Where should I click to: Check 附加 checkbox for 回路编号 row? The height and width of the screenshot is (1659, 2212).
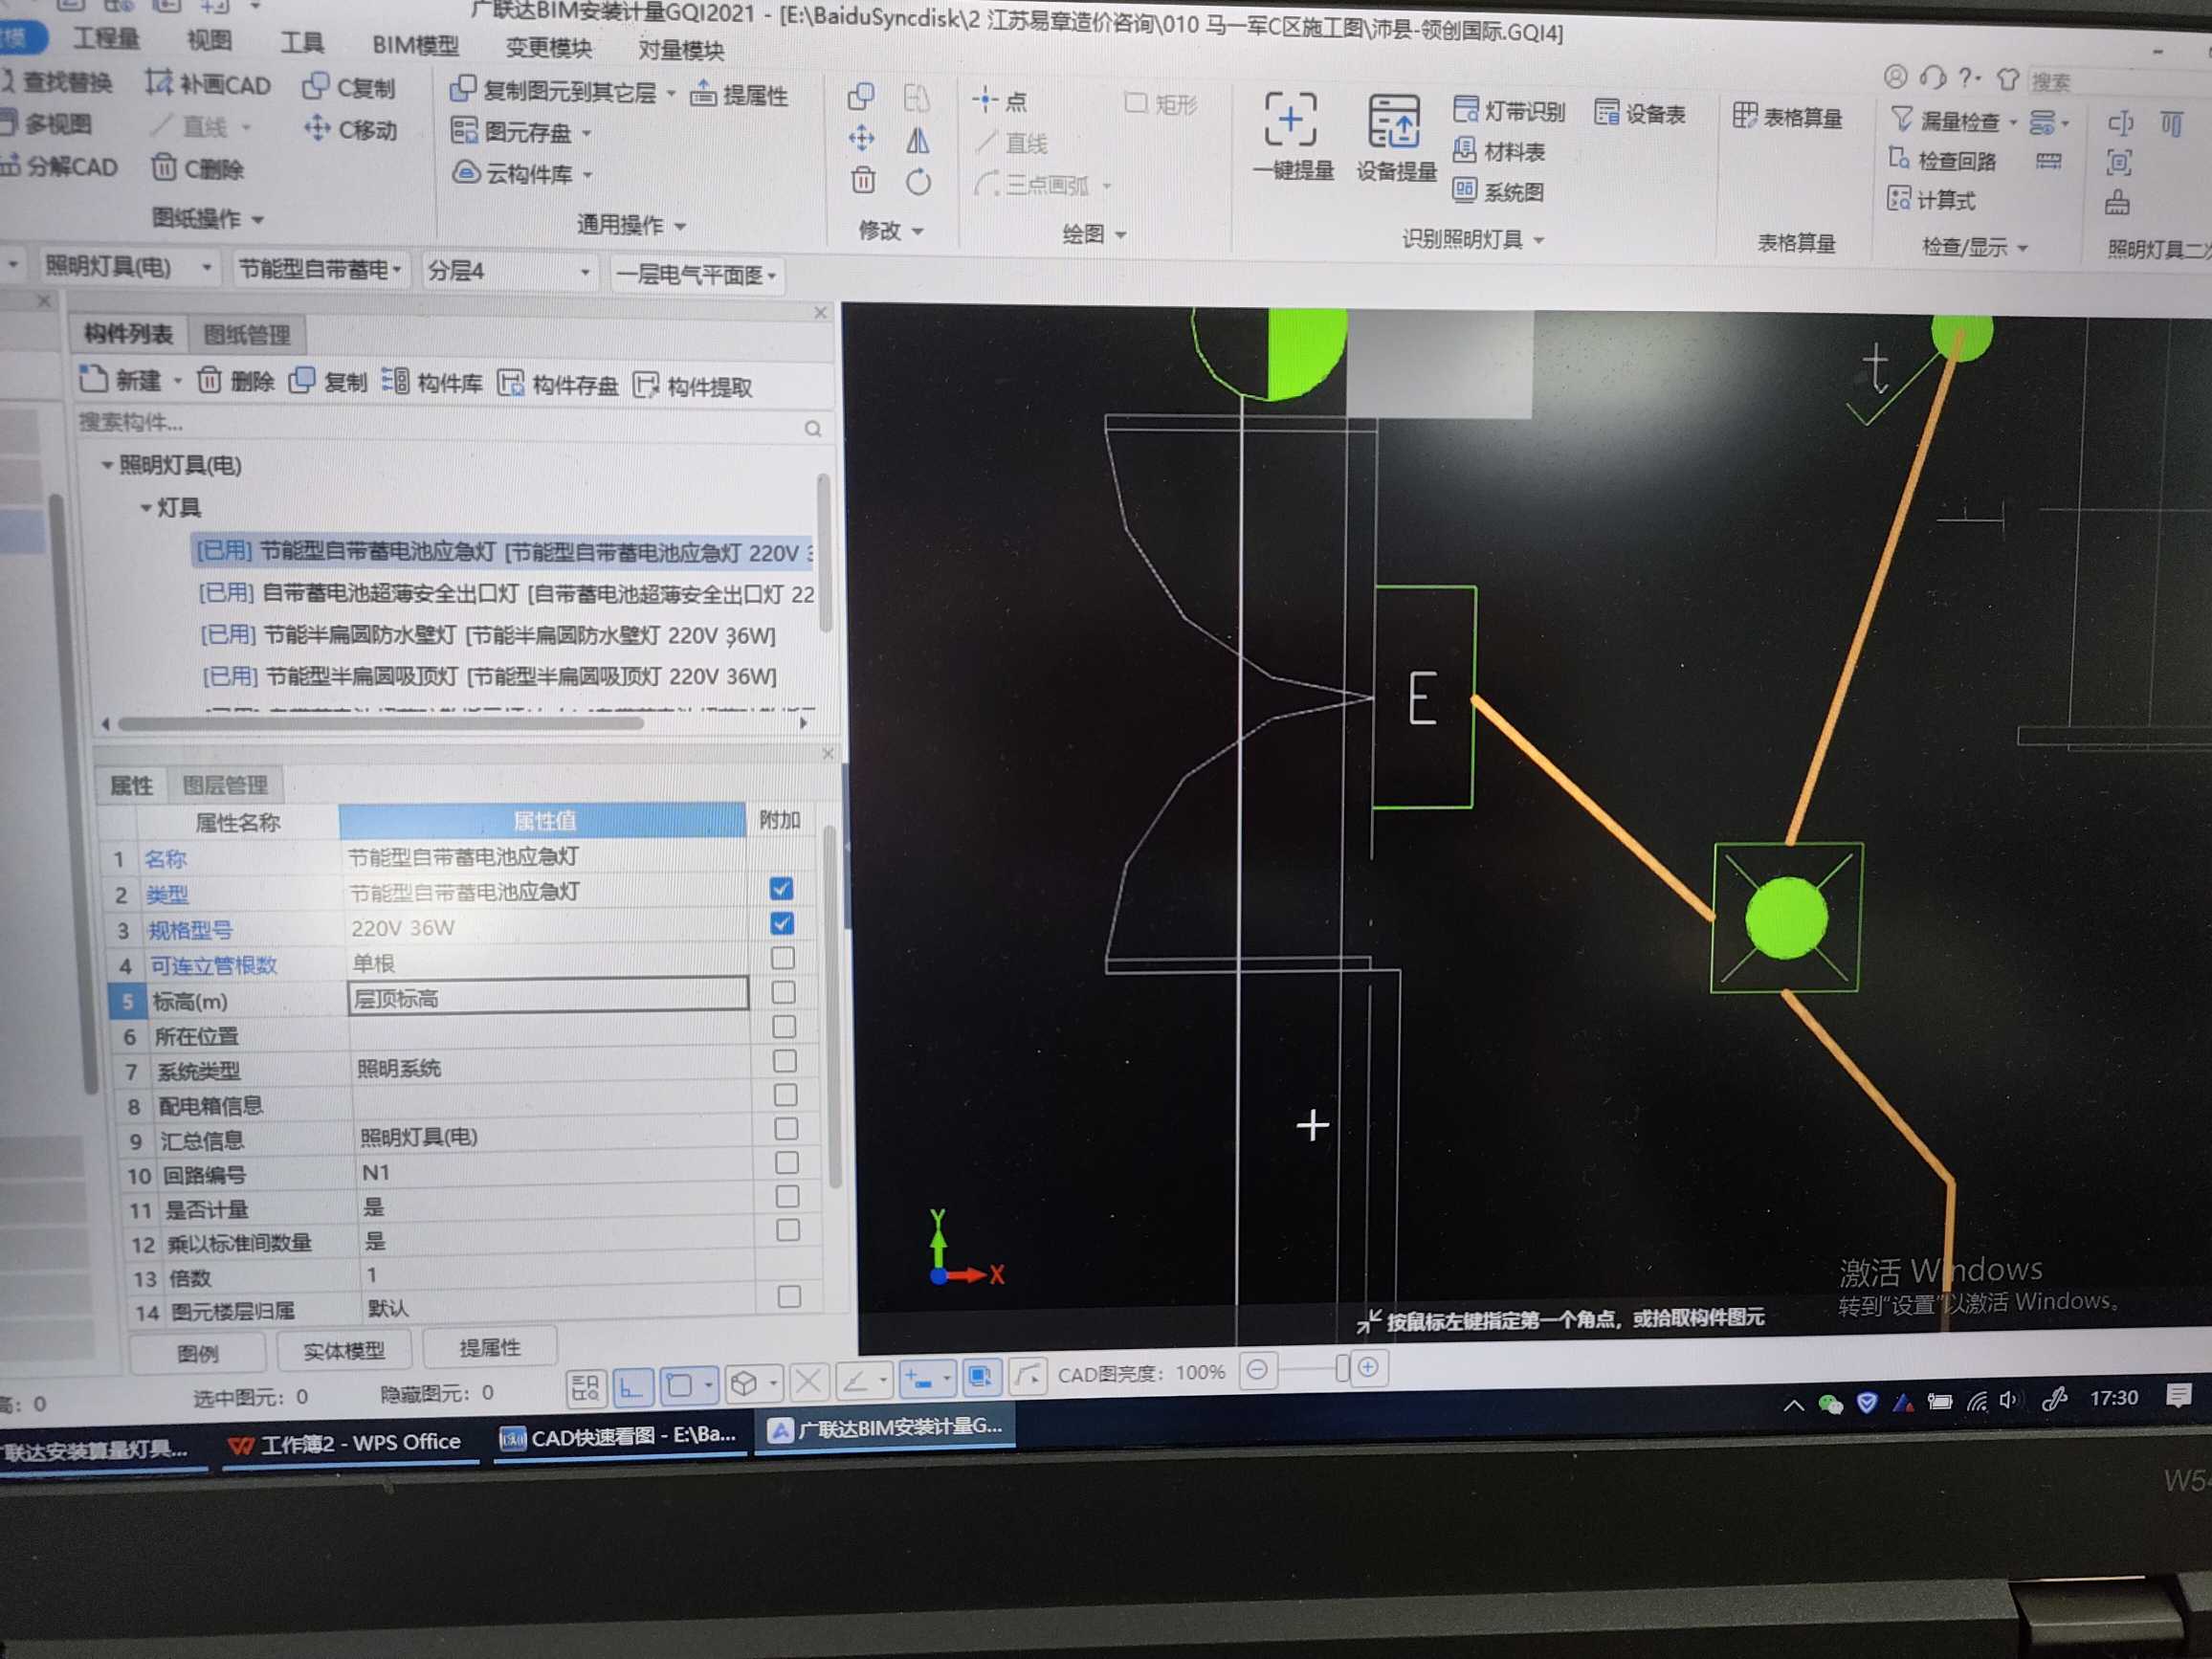[x=787, y=1162]
